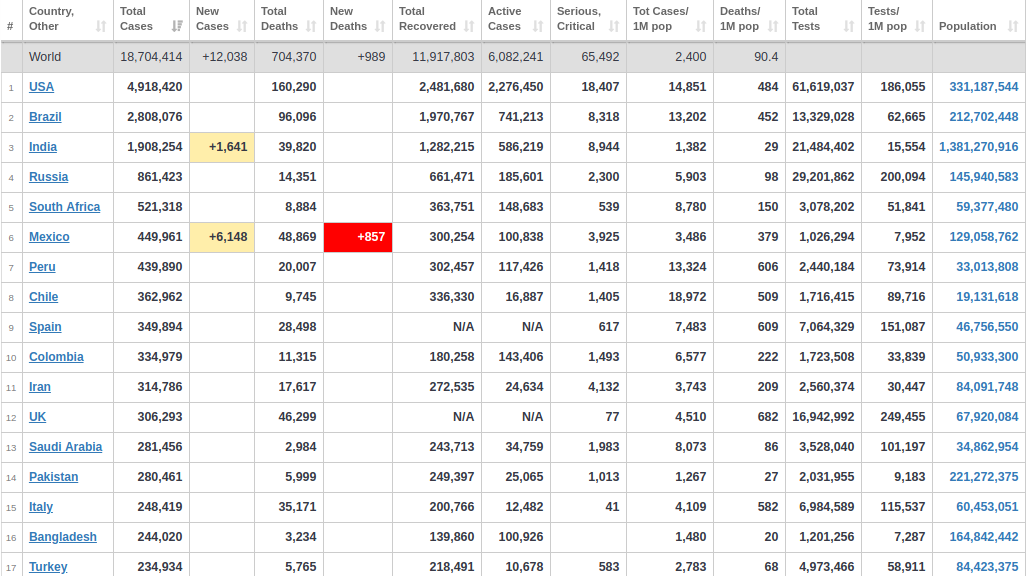Open UK population link 67,920,084
This screenshot has width=1027, height=576.
coord(987,417)
